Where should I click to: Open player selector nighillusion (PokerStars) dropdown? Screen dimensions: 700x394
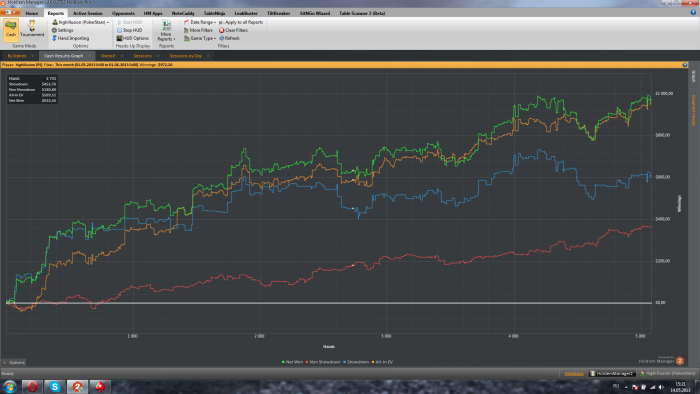pyautogui.click(x=80, y=22)
